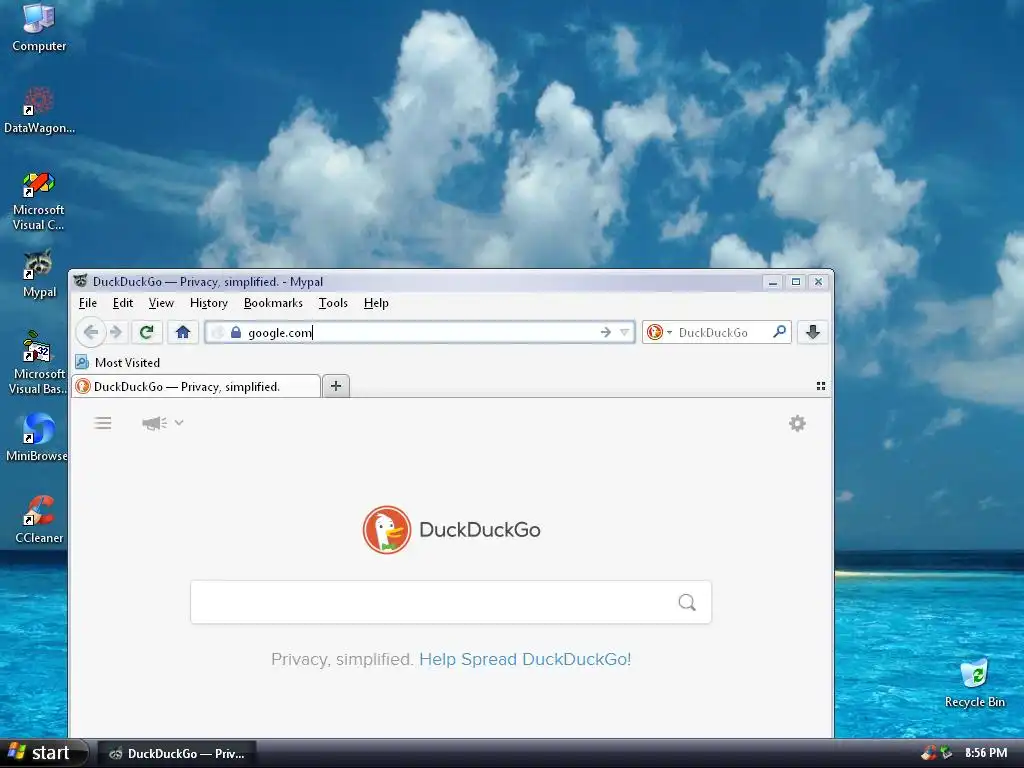Open the Downloads arrow button
The height and width of the screenshot is (768, 1024).
coord(812,332)
